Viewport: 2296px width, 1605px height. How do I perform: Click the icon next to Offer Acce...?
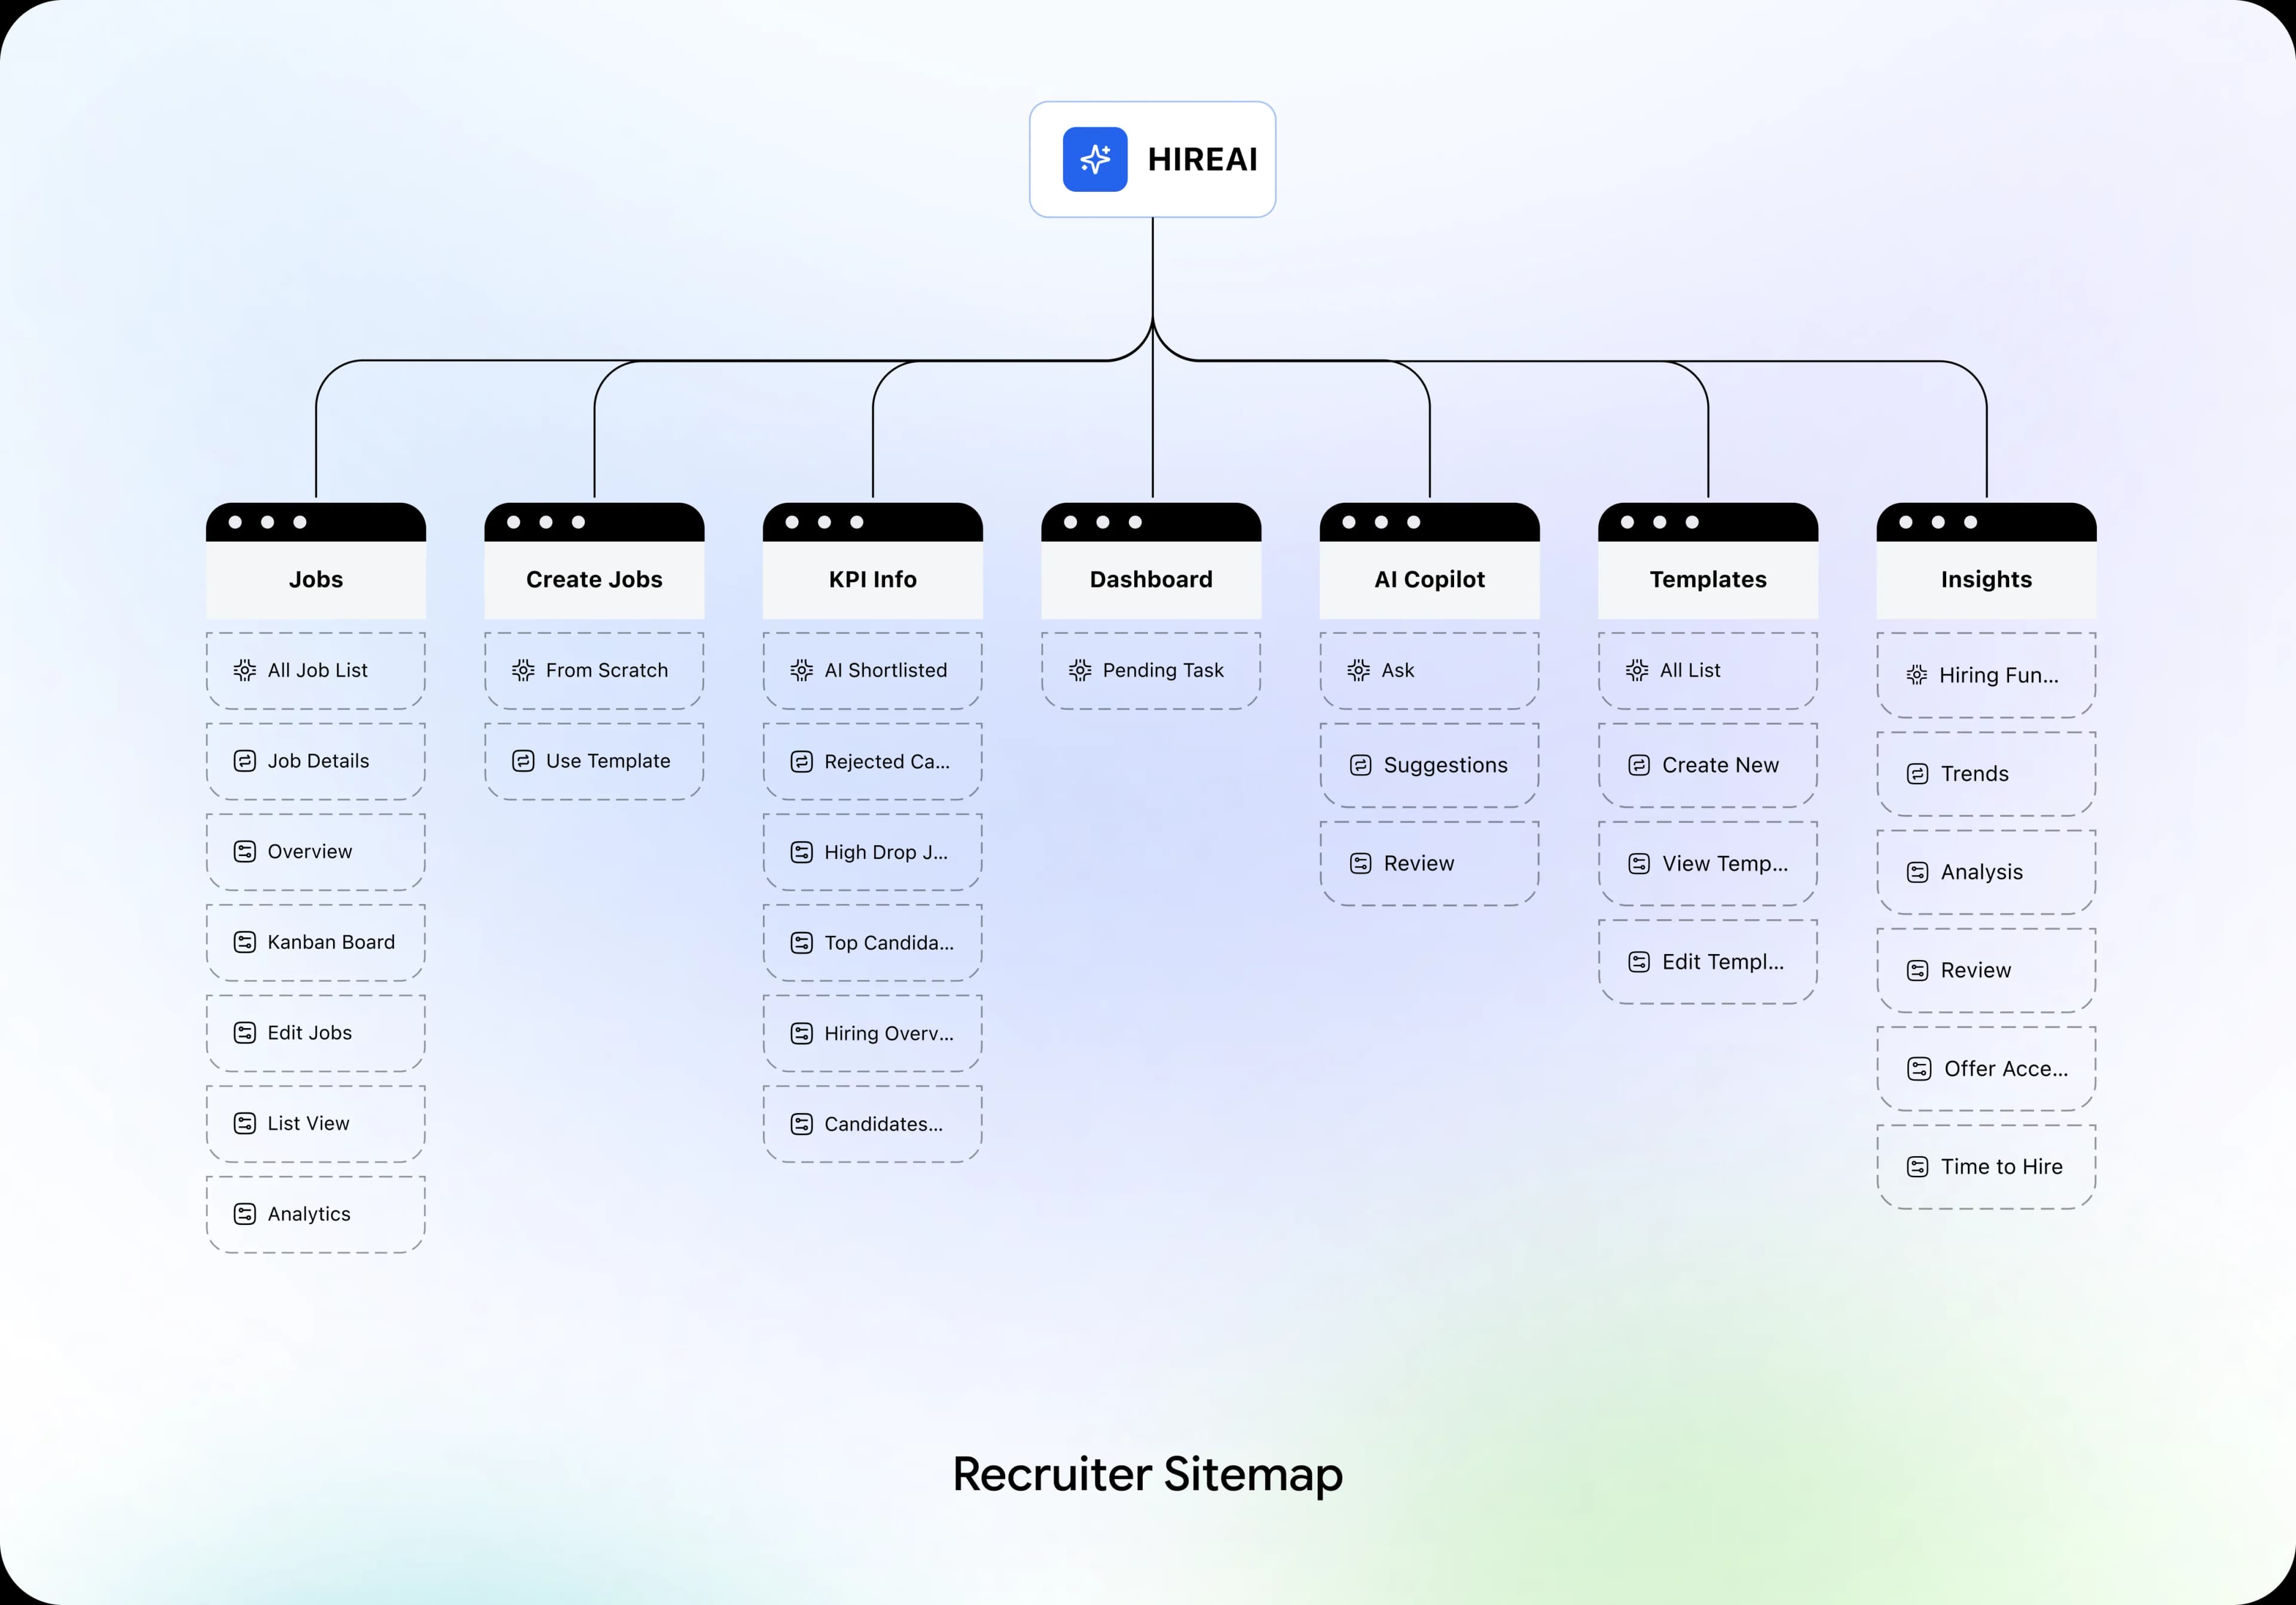point(1920,1069)
